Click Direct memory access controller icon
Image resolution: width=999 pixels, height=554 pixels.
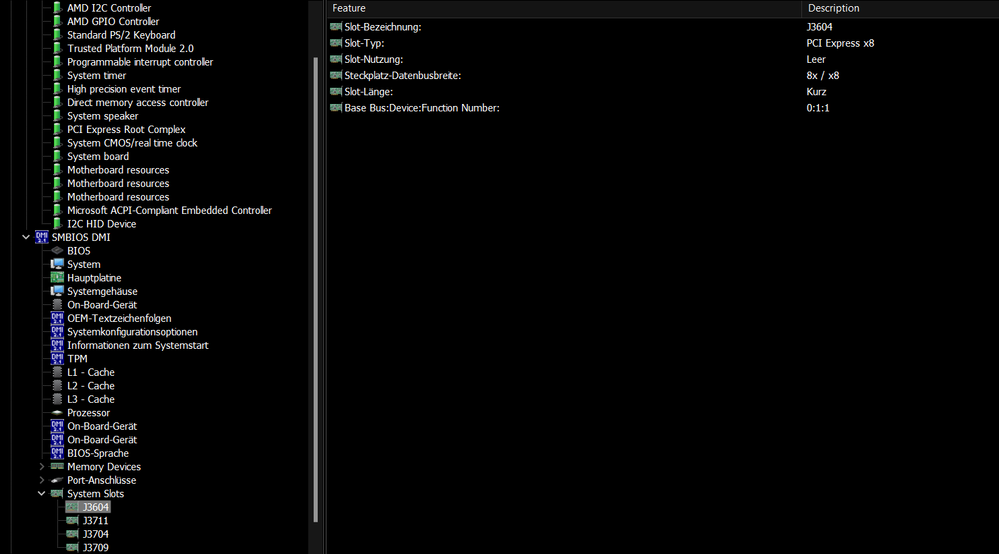pos(57,103)
